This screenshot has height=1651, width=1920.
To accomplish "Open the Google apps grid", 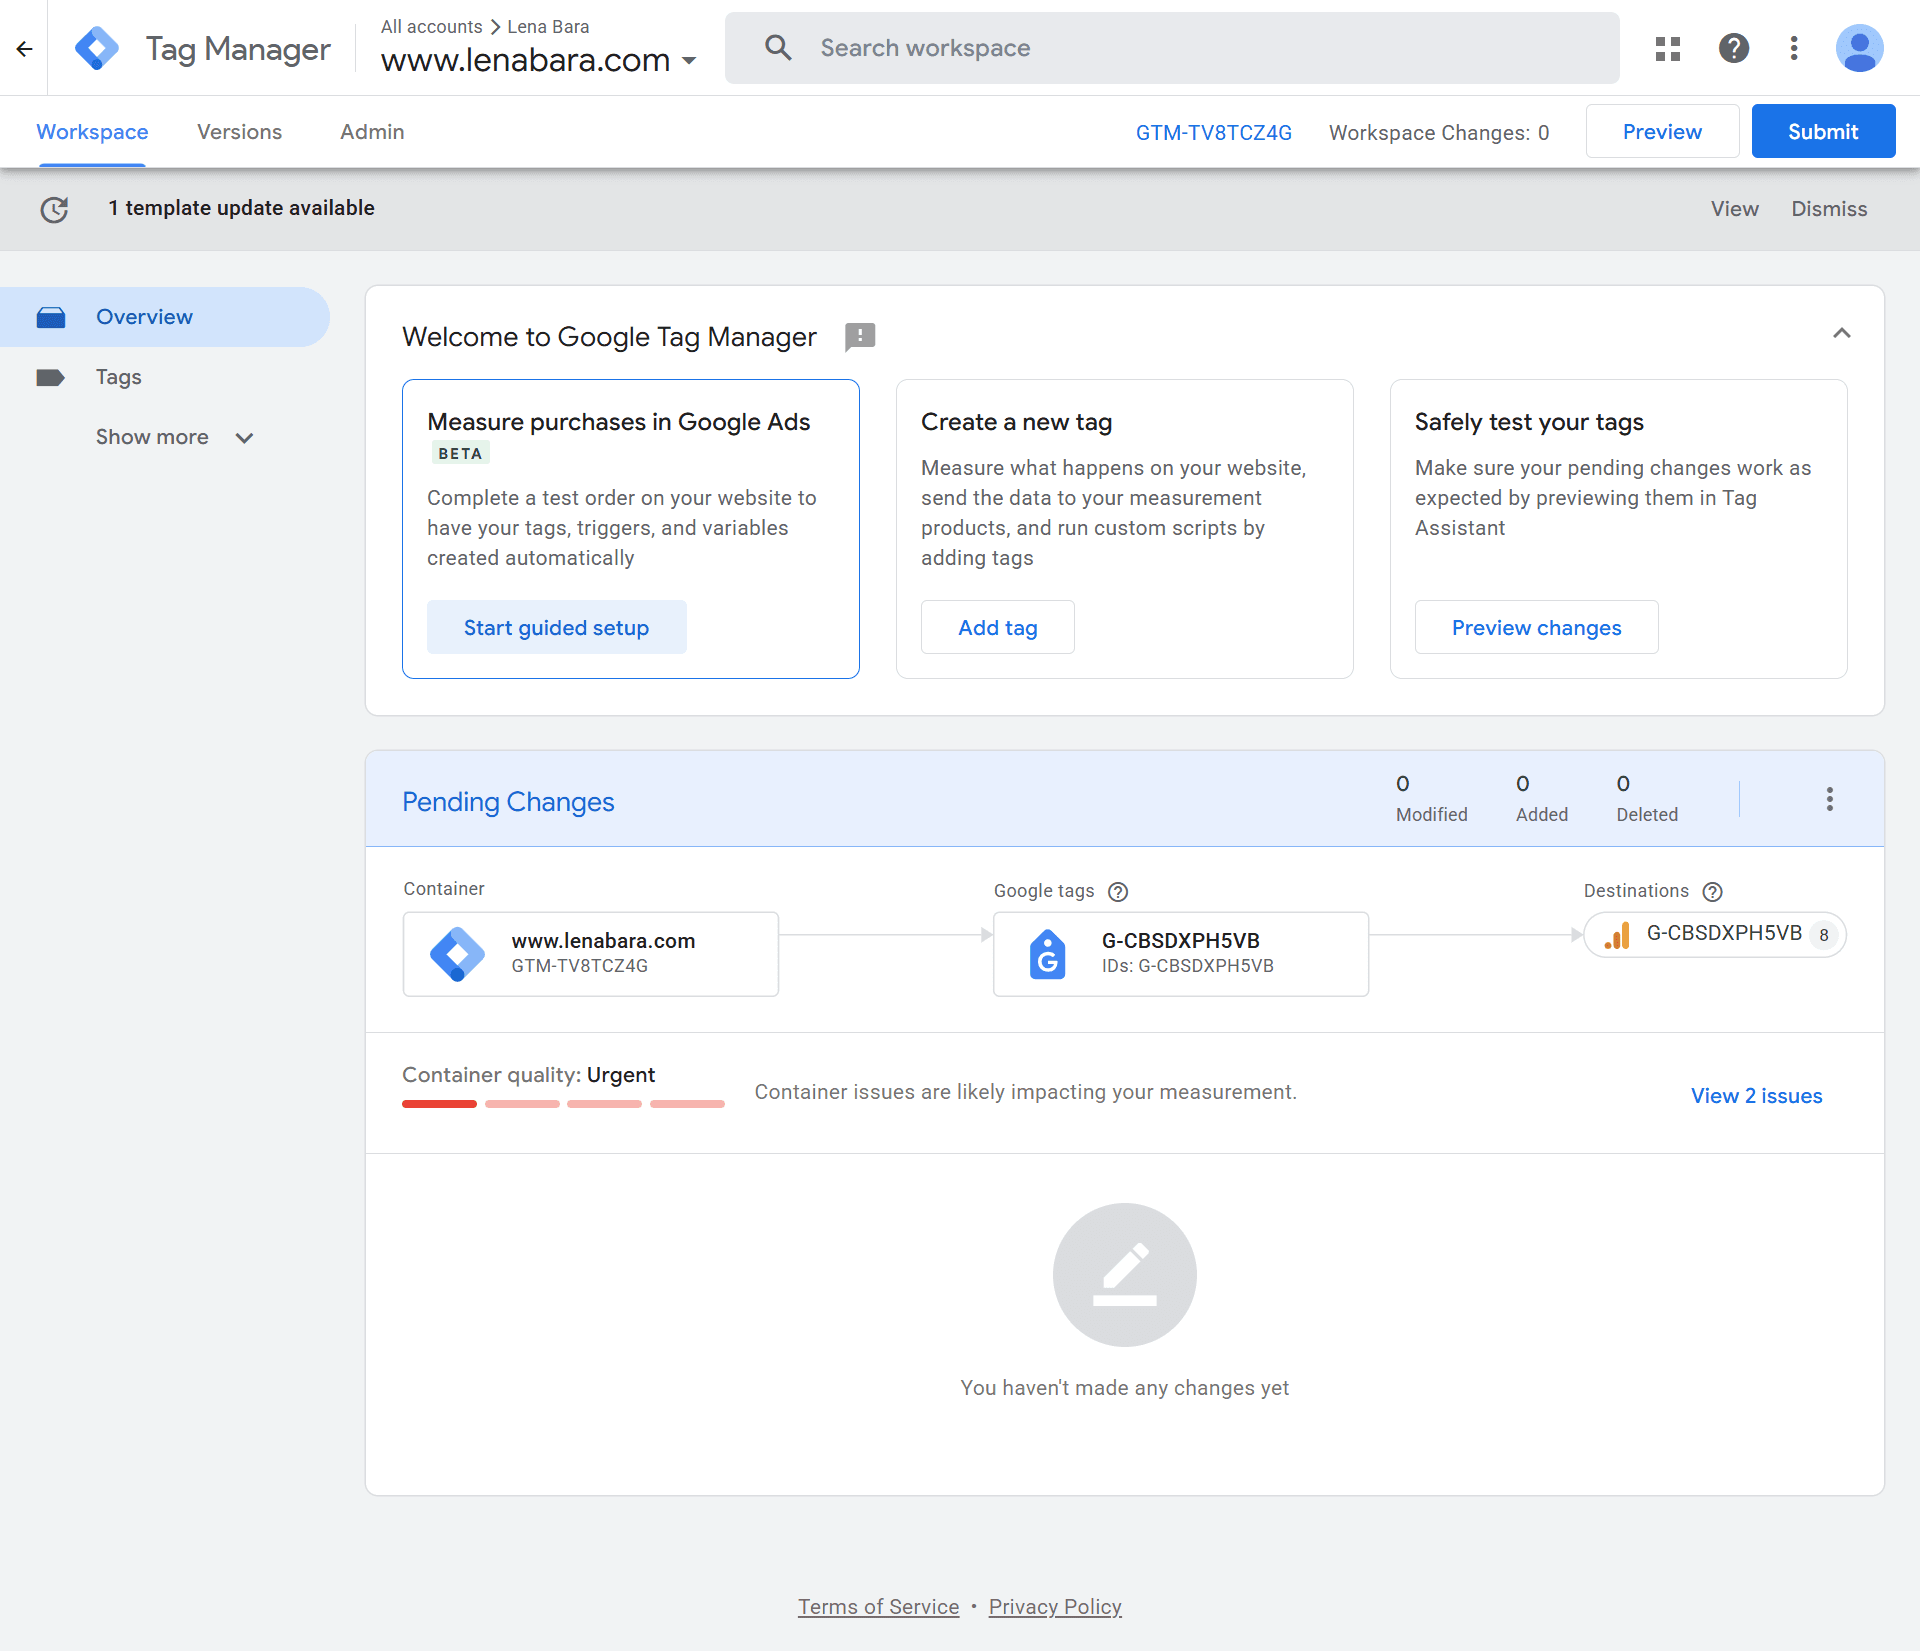I will pyautogui.click(x=1668, y=48).
